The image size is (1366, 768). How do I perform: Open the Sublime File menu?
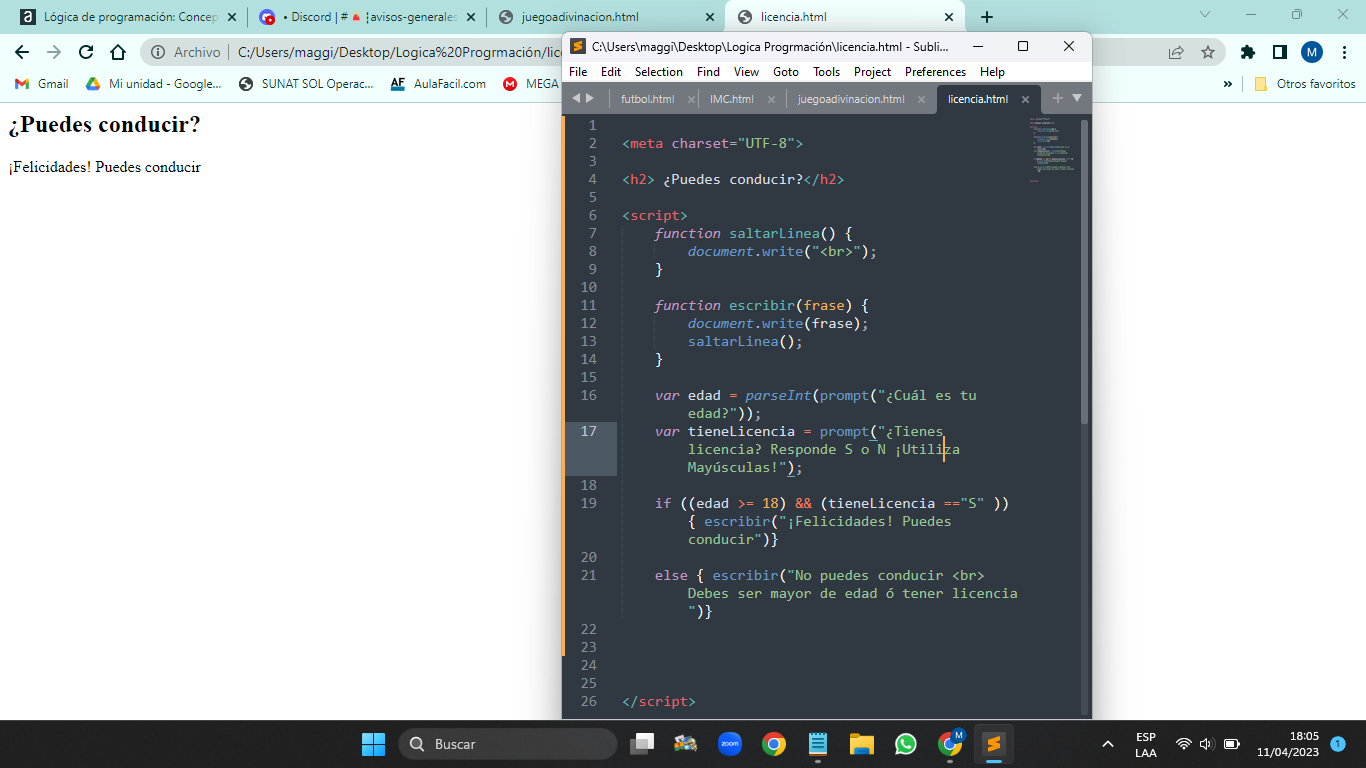pos(578,72)
